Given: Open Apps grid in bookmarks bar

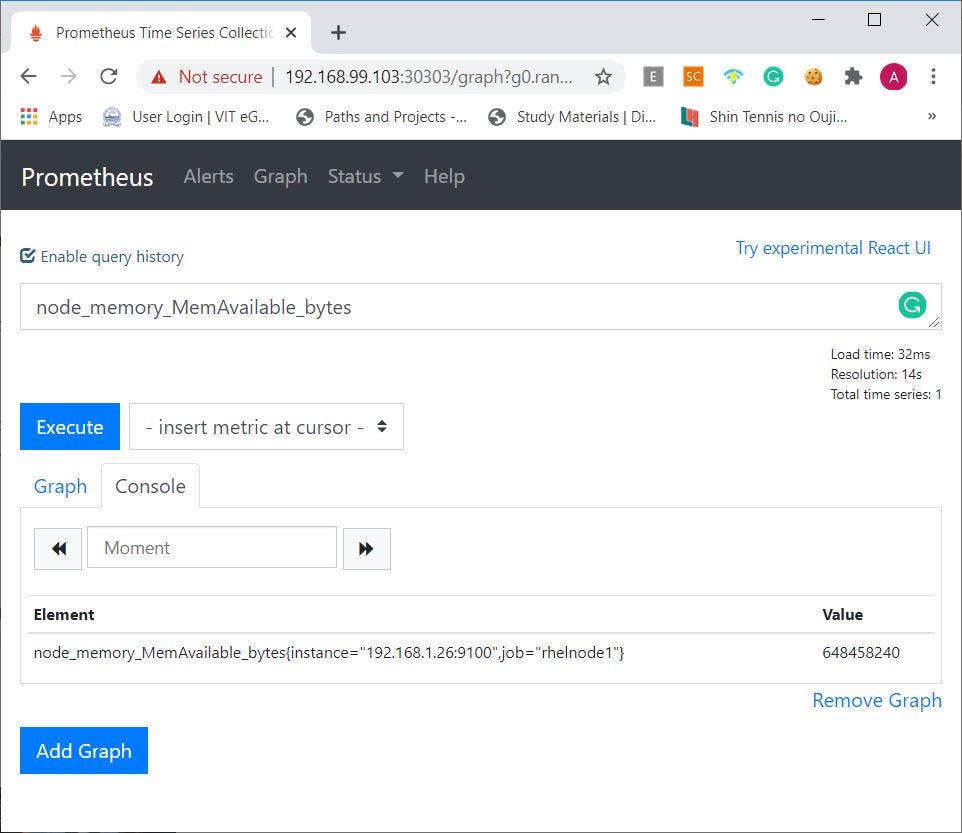Looking at the screenshot, I should 52,117.
